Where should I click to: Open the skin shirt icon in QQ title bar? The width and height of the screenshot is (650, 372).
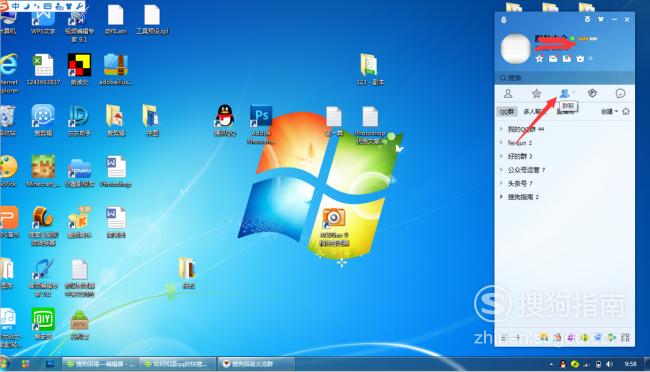601,19
